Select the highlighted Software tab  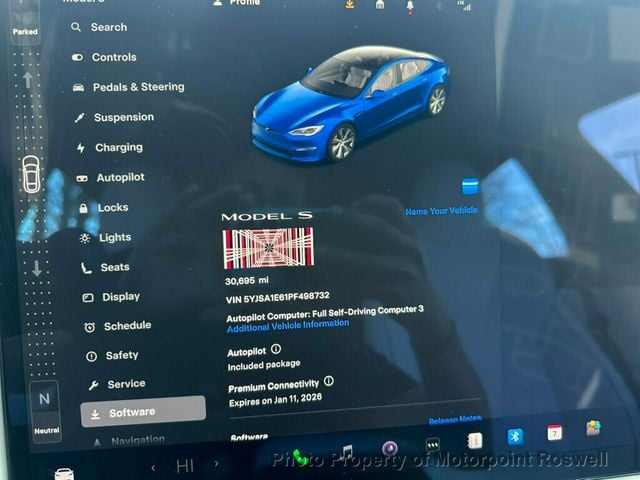[x=143, y=411]
